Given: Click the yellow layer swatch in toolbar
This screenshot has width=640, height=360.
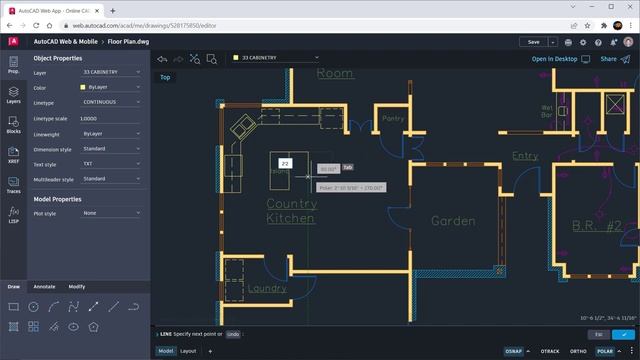Looking at the screenshot, I should point(236,58).
